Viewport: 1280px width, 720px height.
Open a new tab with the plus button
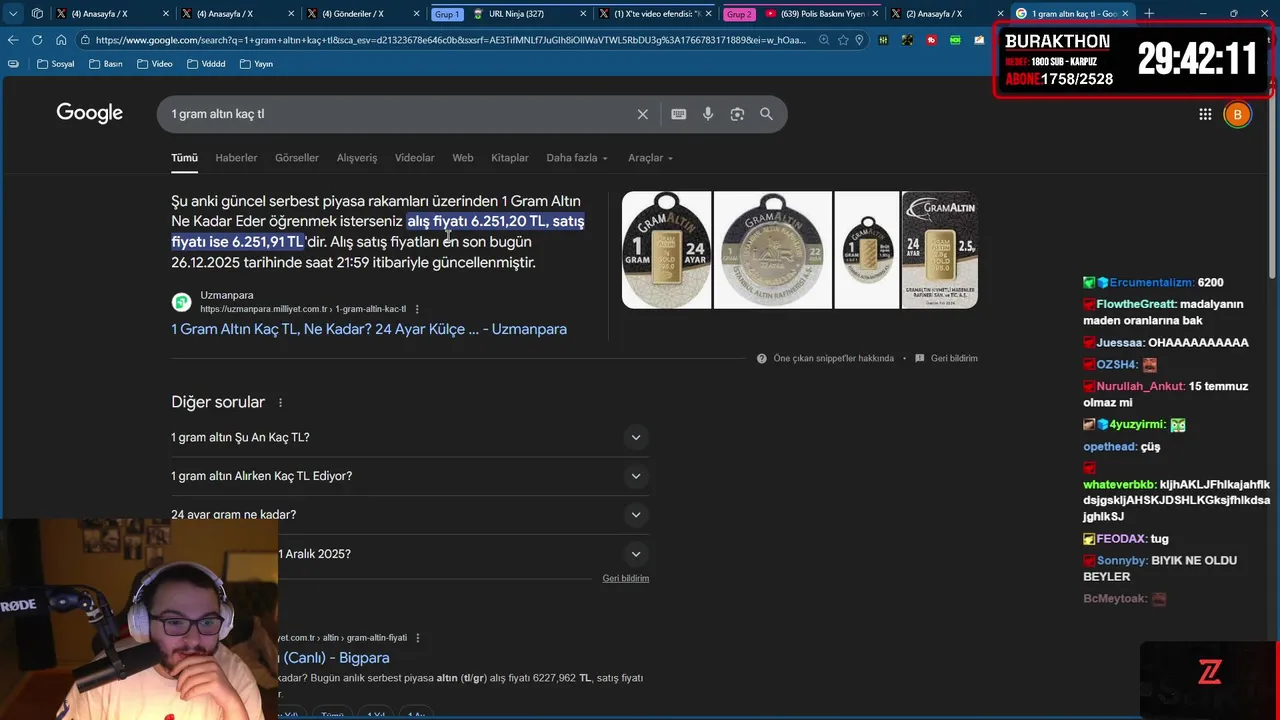(x=1149, y=14)
